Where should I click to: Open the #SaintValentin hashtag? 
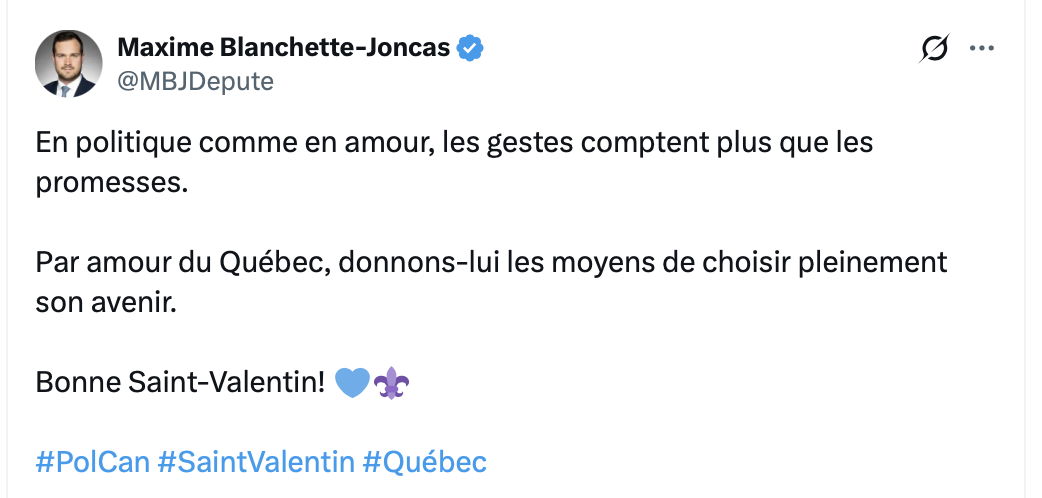(256, 462)
